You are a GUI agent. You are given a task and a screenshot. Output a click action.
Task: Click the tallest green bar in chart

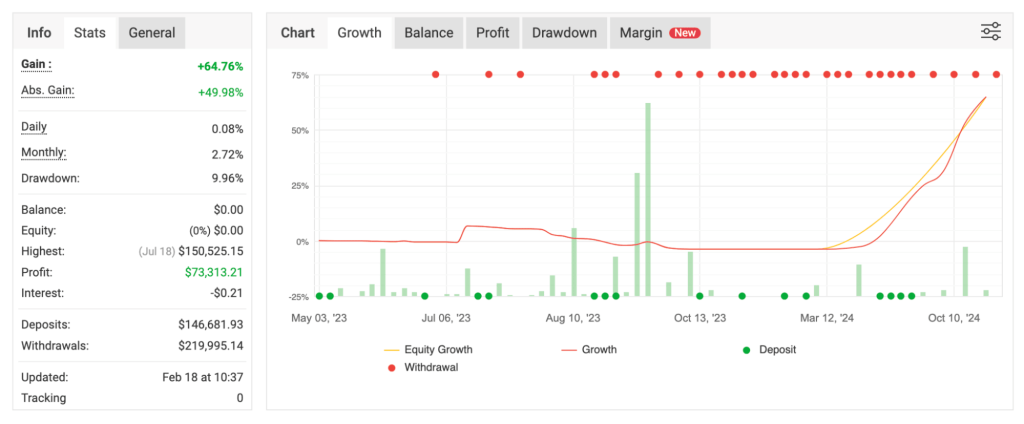[648, 199]
